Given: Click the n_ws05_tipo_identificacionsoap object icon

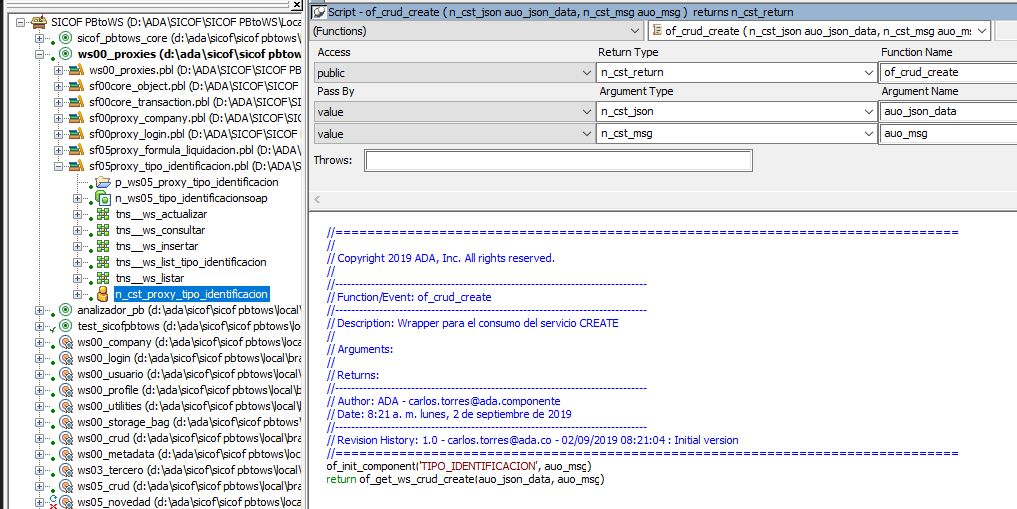Looking at the screenshot, I should point(103,198).
